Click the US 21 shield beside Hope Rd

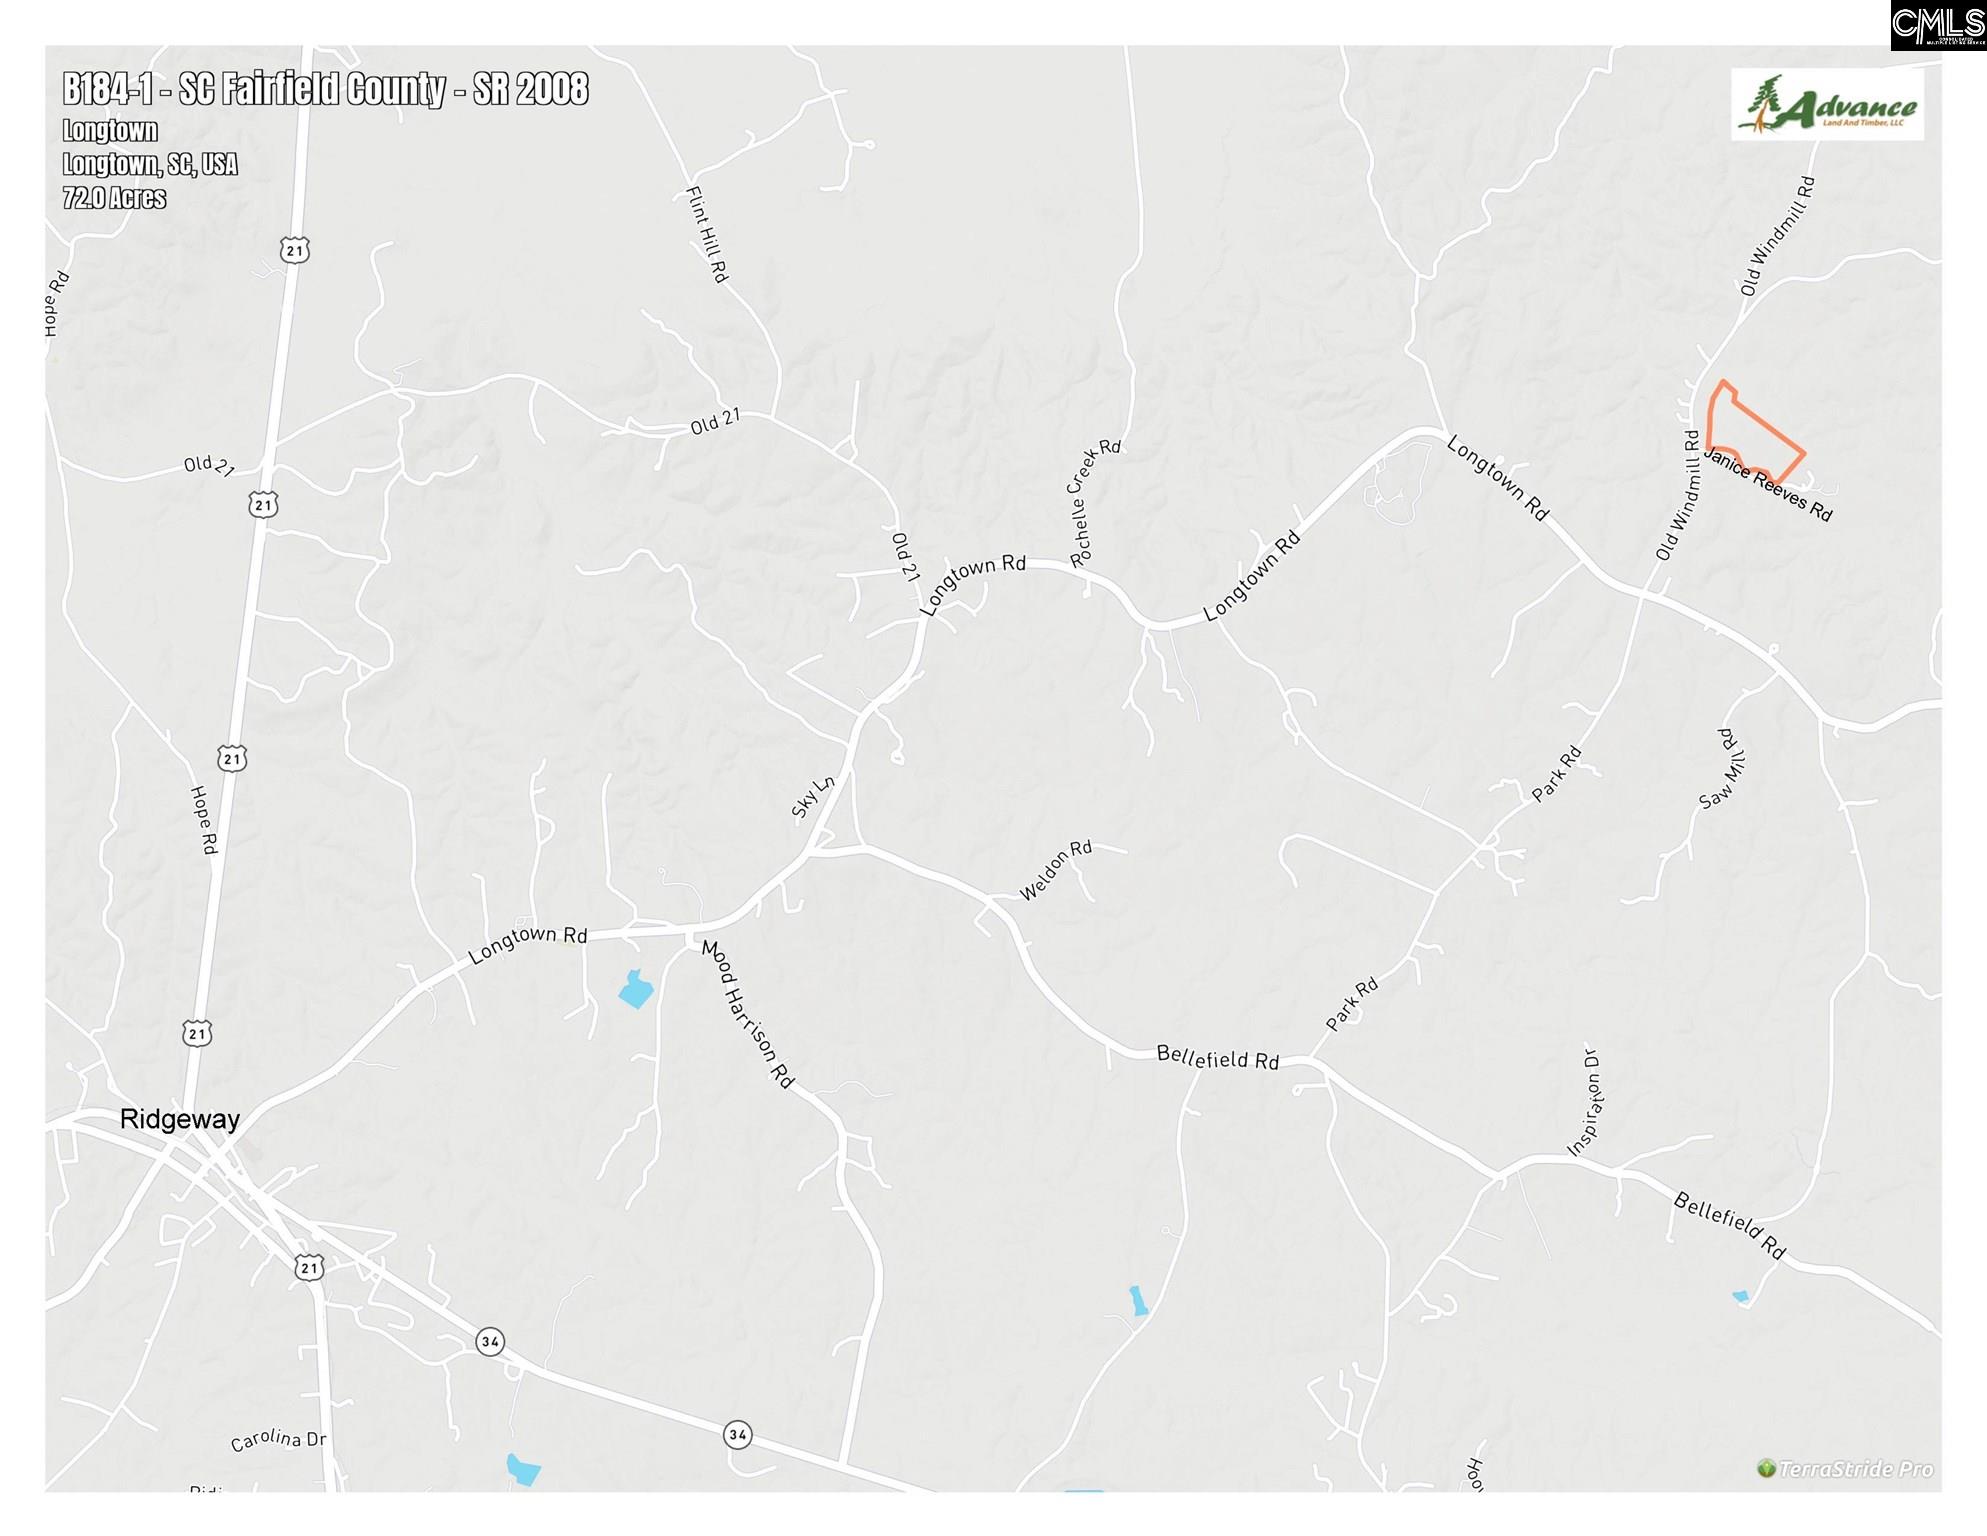(232, 759)
